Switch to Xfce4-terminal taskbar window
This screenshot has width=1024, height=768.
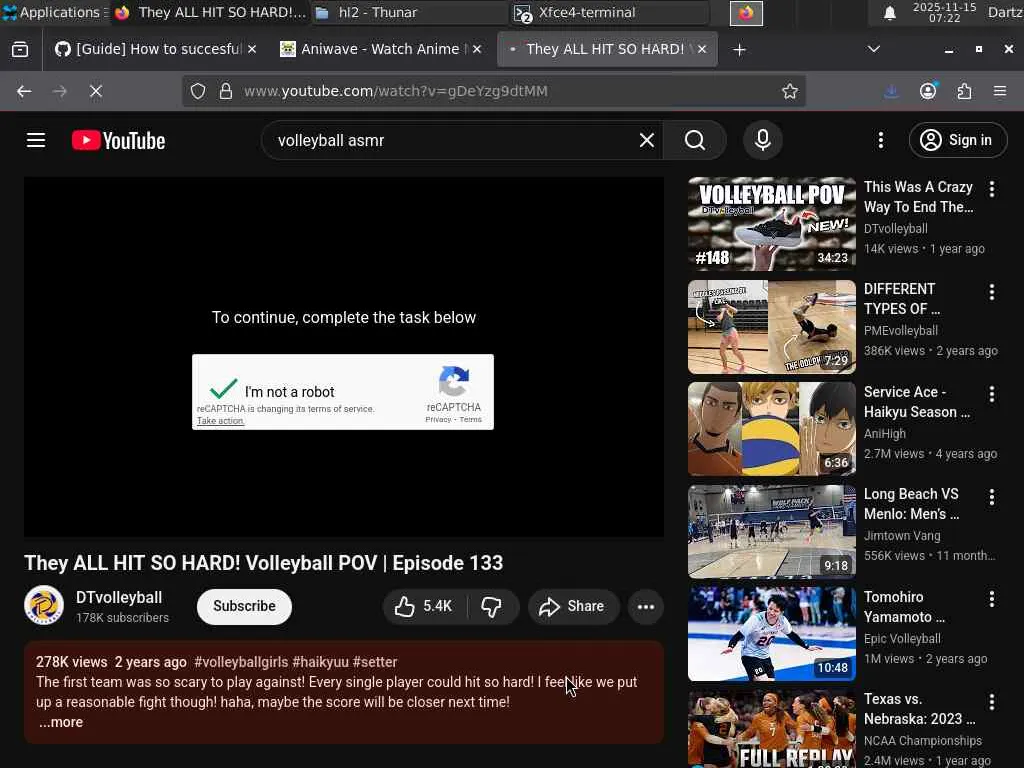click(x=610, y=12)
